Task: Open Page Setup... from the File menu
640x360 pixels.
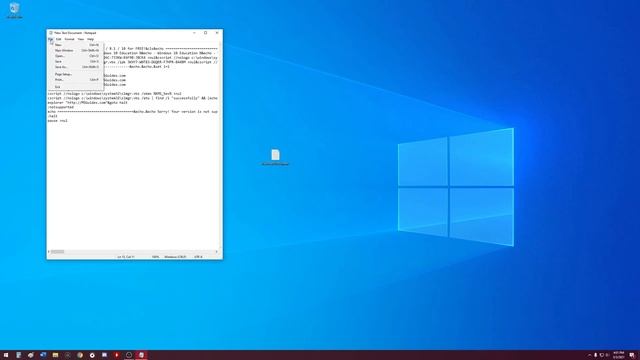Action: click(76, 74)
